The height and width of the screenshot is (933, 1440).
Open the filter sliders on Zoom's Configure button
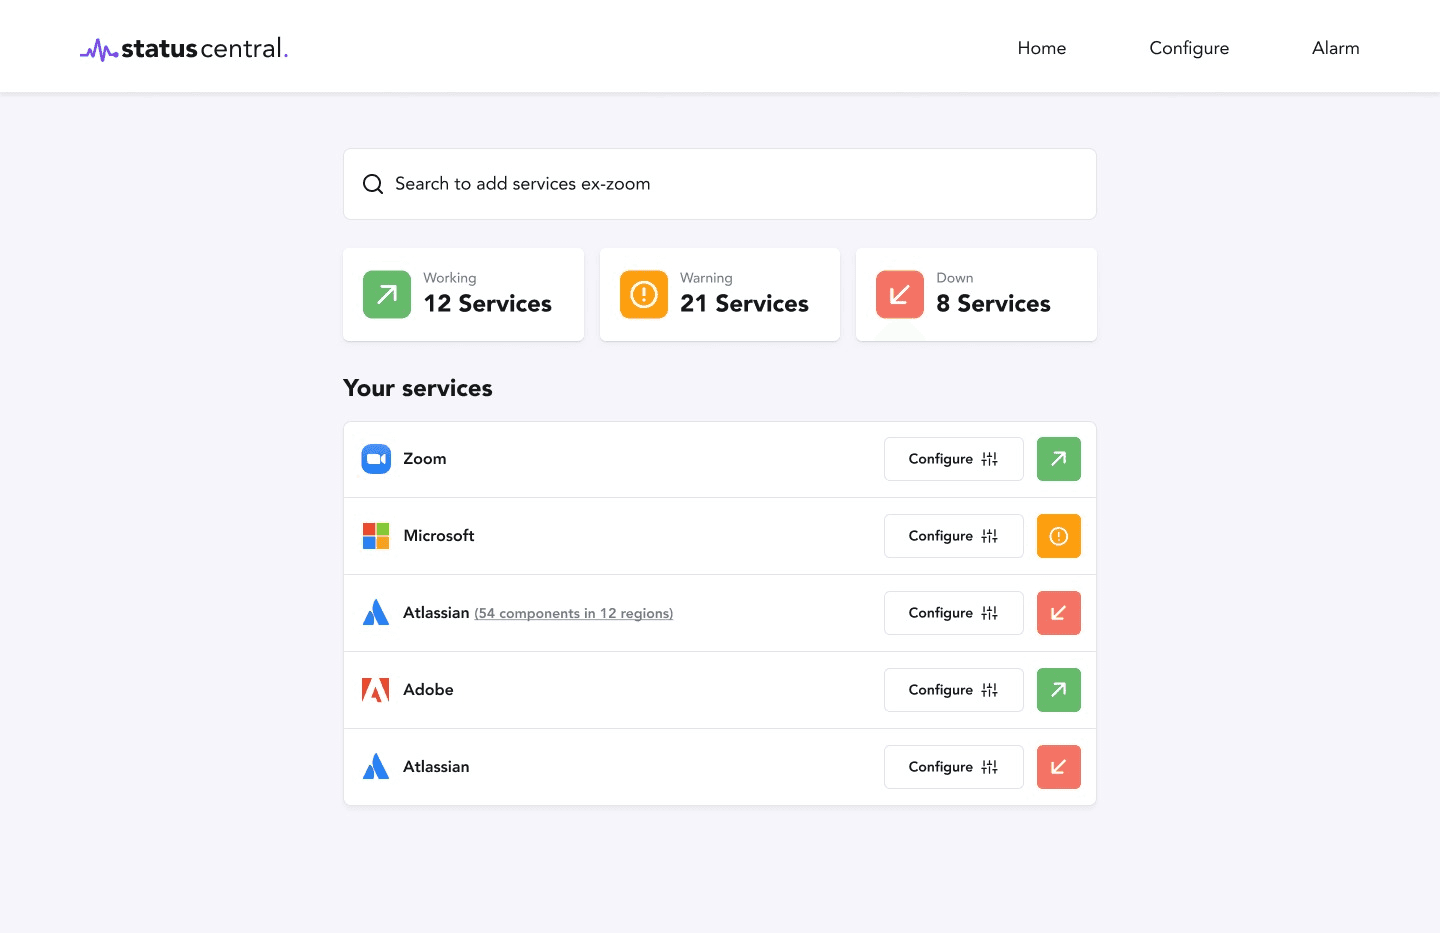click(x=989, y=458)
